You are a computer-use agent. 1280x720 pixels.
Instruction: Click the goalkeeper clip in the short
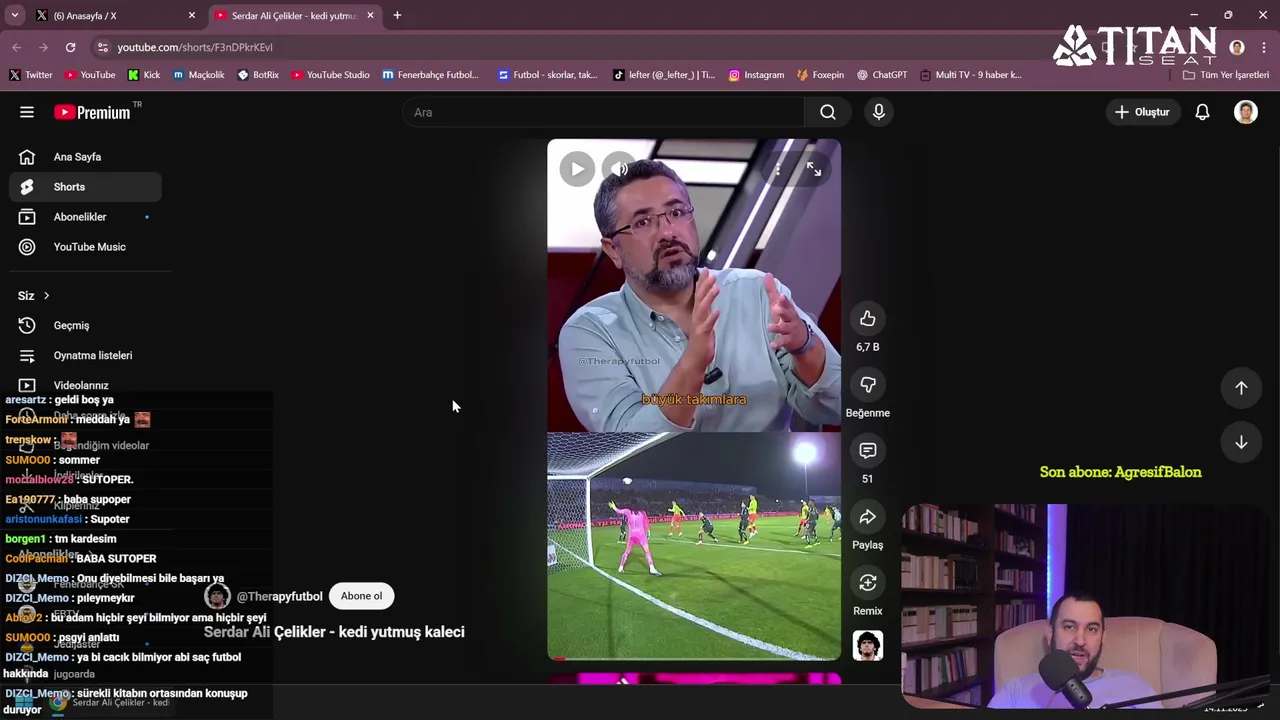pos(694,545)
